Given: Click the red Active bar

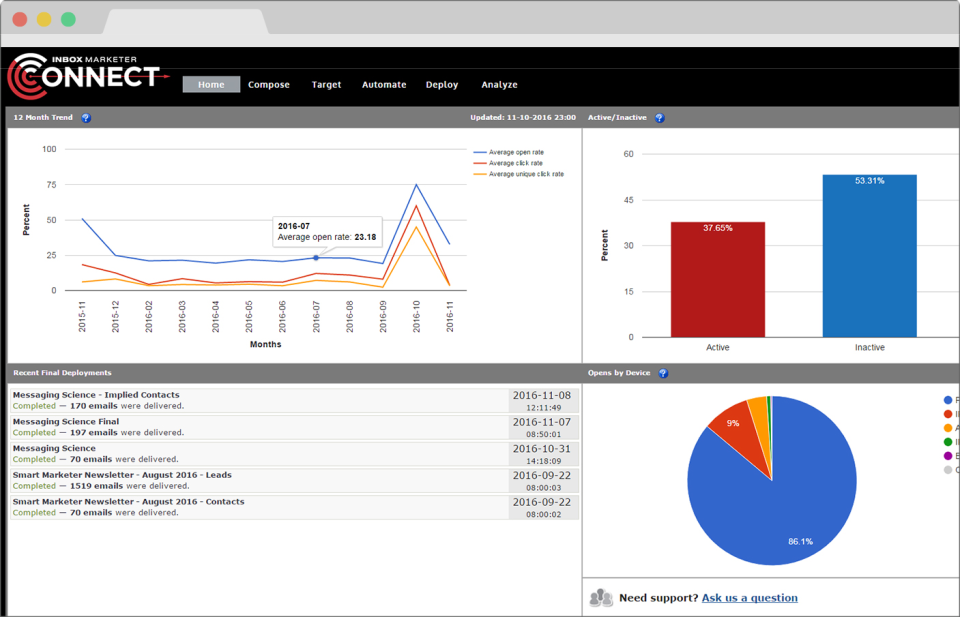Looking at the screenshot, I should click(718, 280).
